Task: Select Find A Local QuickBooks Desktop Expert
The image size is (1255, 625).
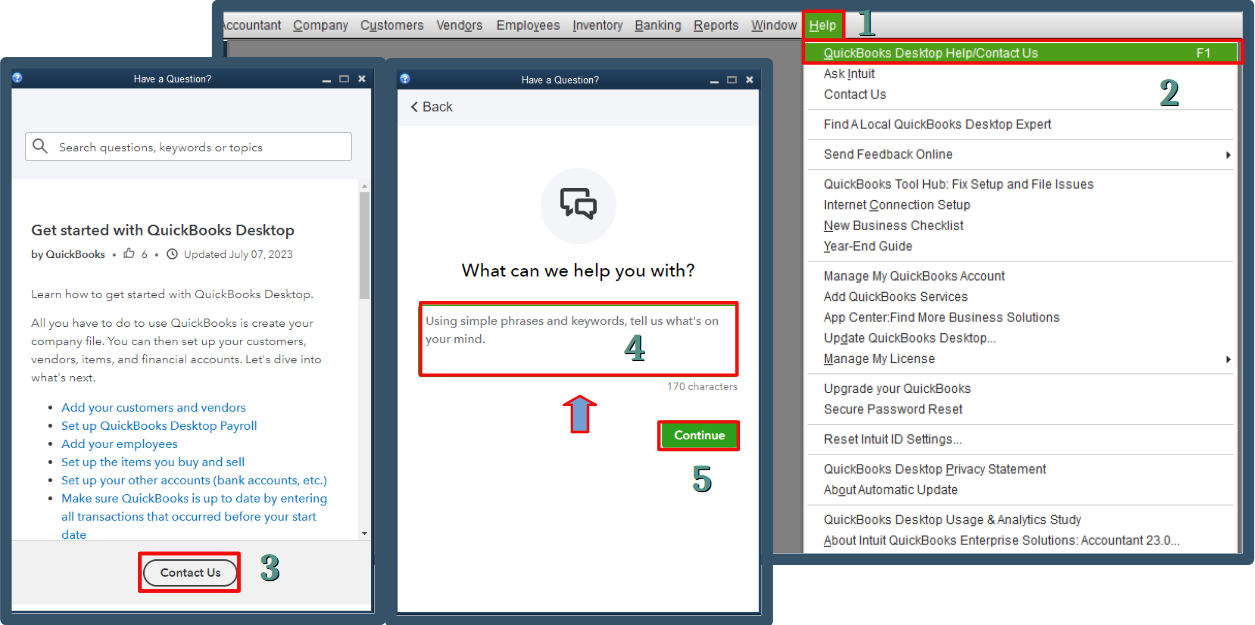Action: [937, 124]
